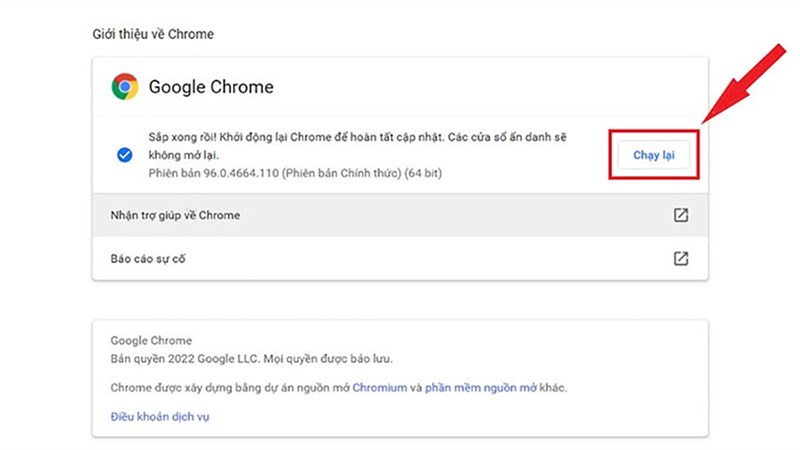Open the Nhận trợ giúp về Chrome row
Image resolution: width=800 pixels, height=450 pixels.
[x=400, y=215]
